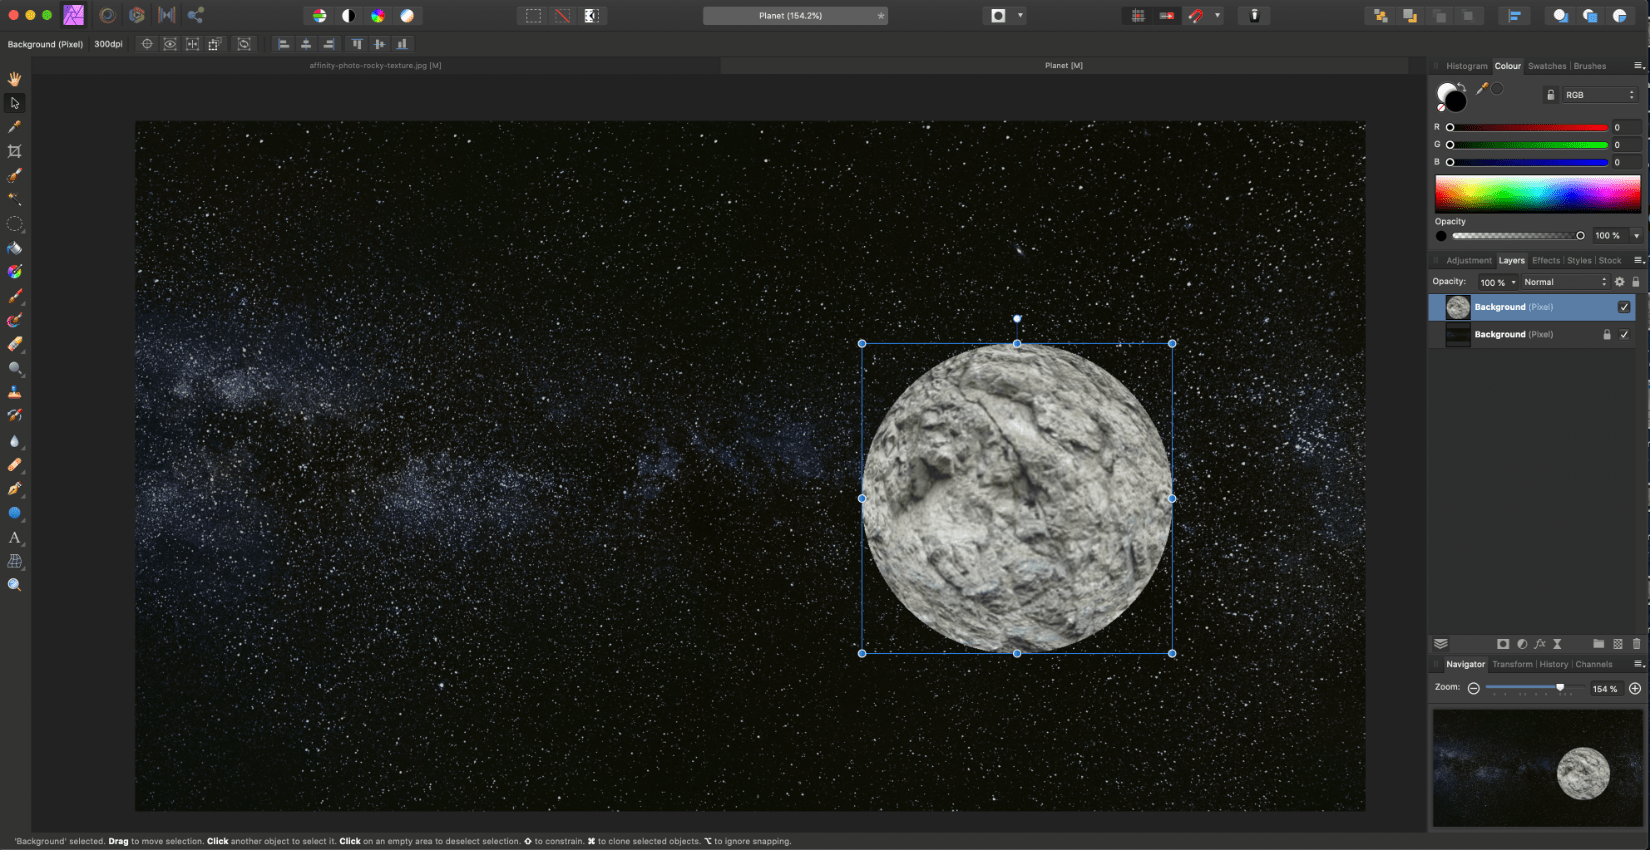Image resolution: width=1650 pixels, height=850 pixels.
Task: Select the Crop tool in toolbar
Action: click(x=14, y=151)
